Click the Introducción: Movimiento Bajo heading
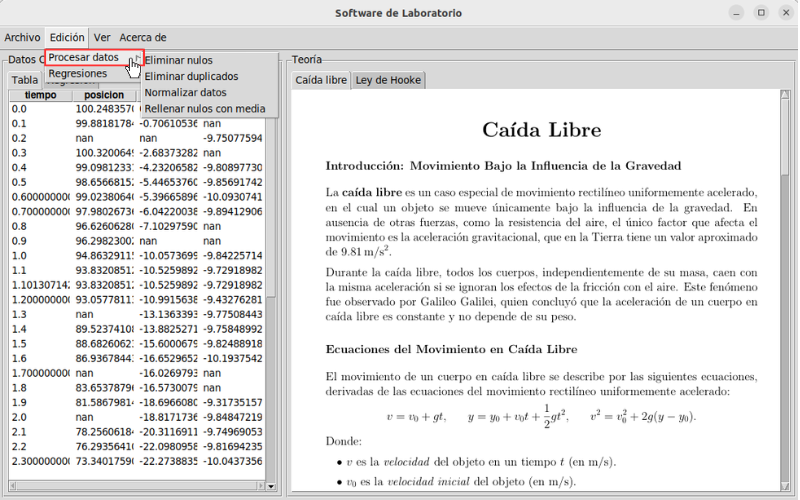 click(503, 166)
